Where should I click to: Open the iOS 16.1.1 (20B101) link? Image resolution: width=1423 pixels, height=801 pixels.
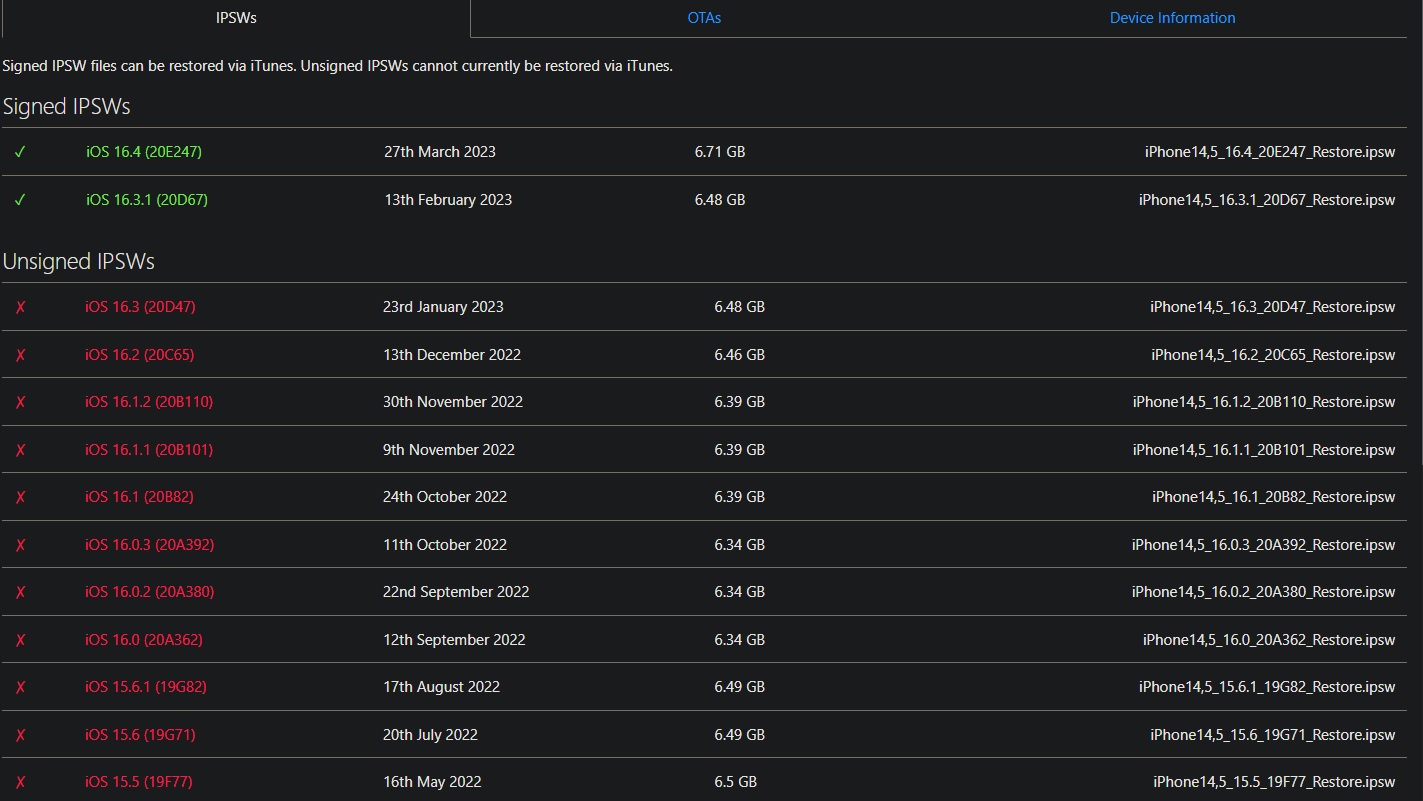pos(149,450)
